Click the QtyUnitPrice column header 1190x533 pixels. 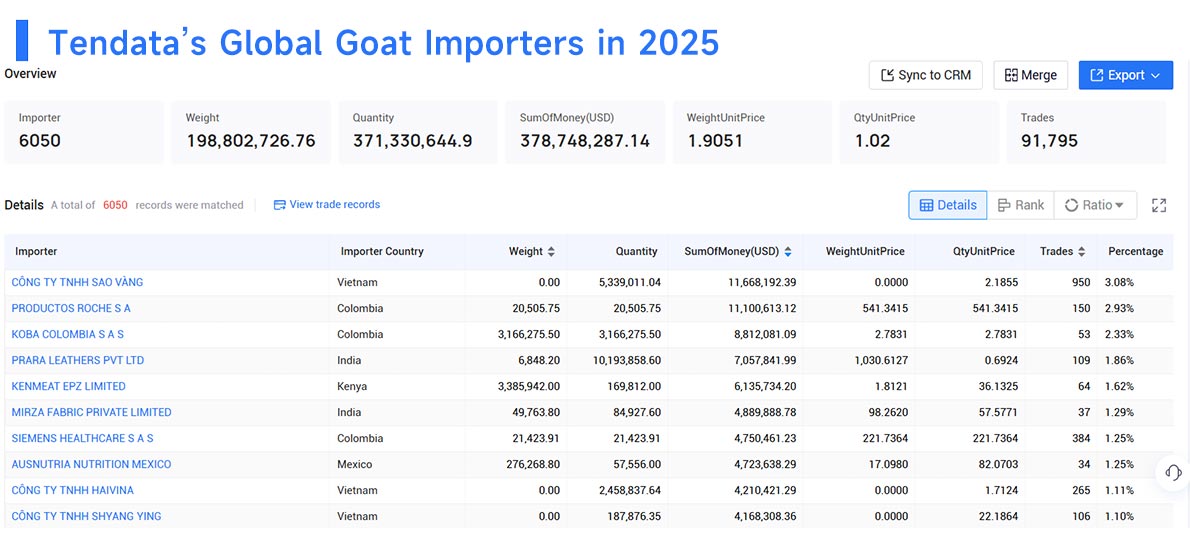984,251
